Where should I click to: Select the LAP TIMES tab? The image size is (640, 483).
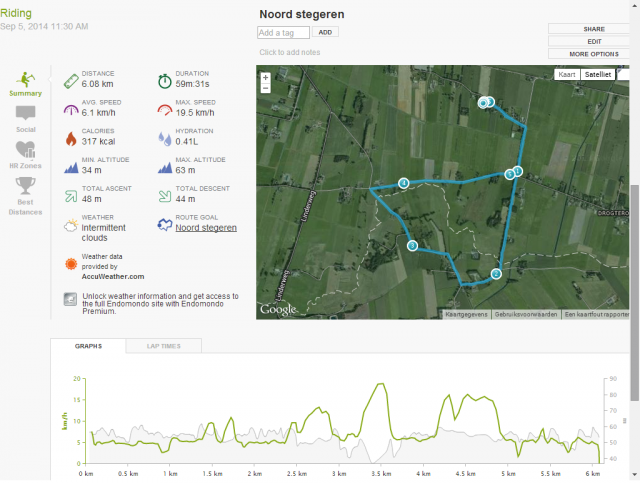[164, 346]
